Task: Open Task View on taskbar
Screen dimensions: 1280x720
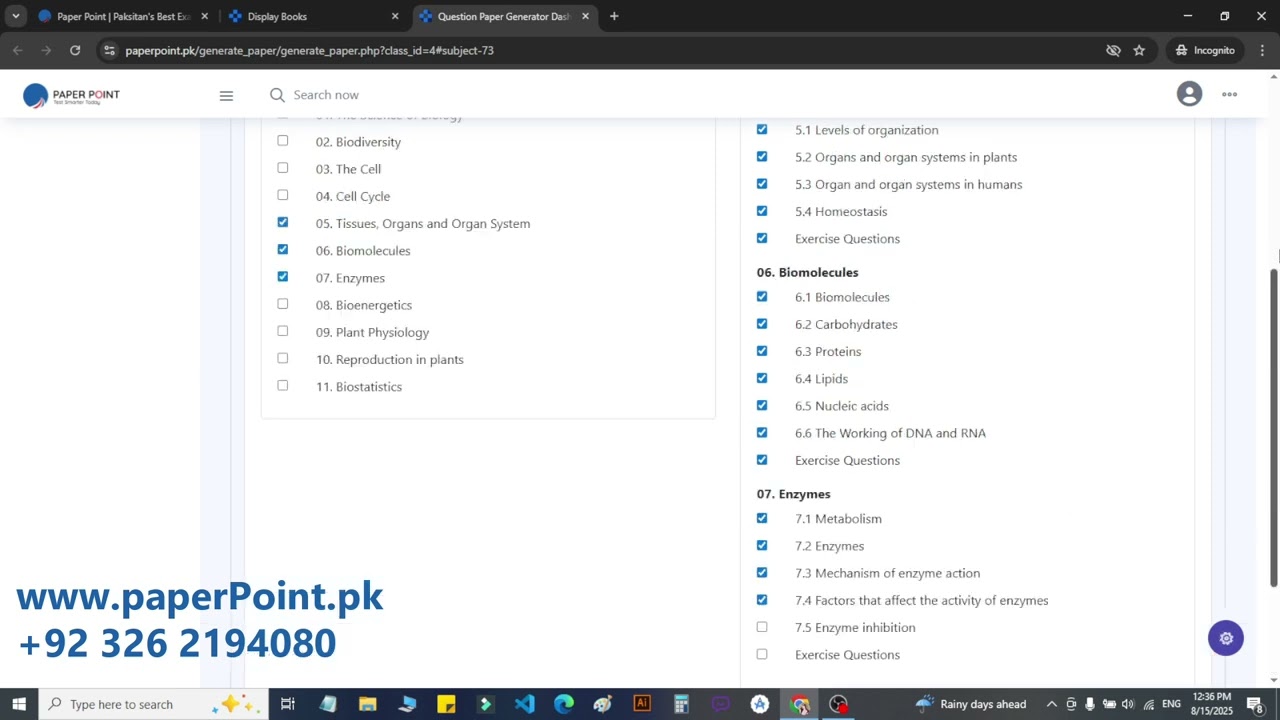Action: pos(287,704)
